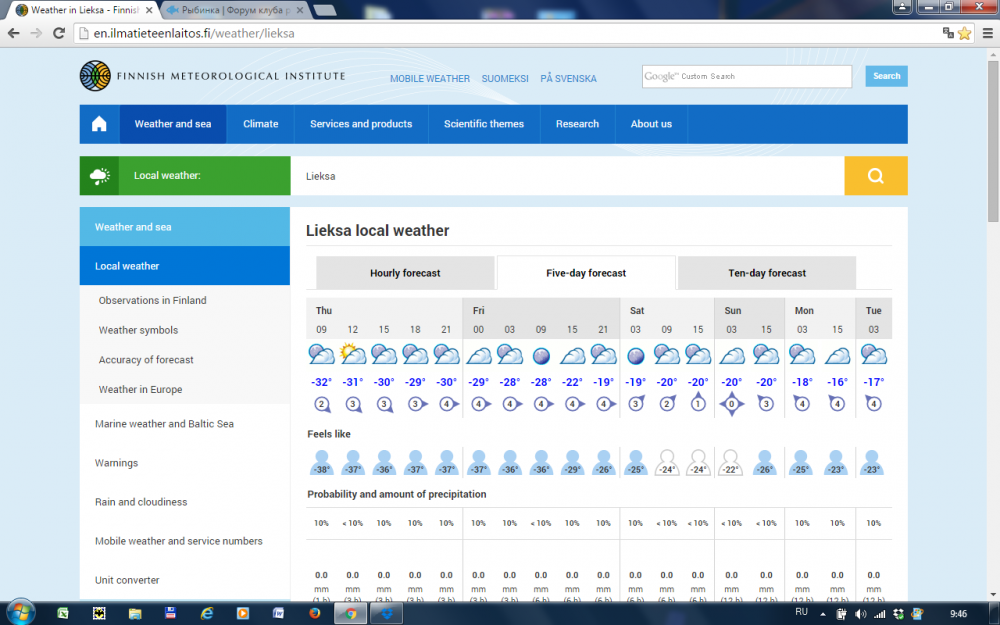Click the Windows Start button
1000x625 pixels.
[x=22, y=612]
